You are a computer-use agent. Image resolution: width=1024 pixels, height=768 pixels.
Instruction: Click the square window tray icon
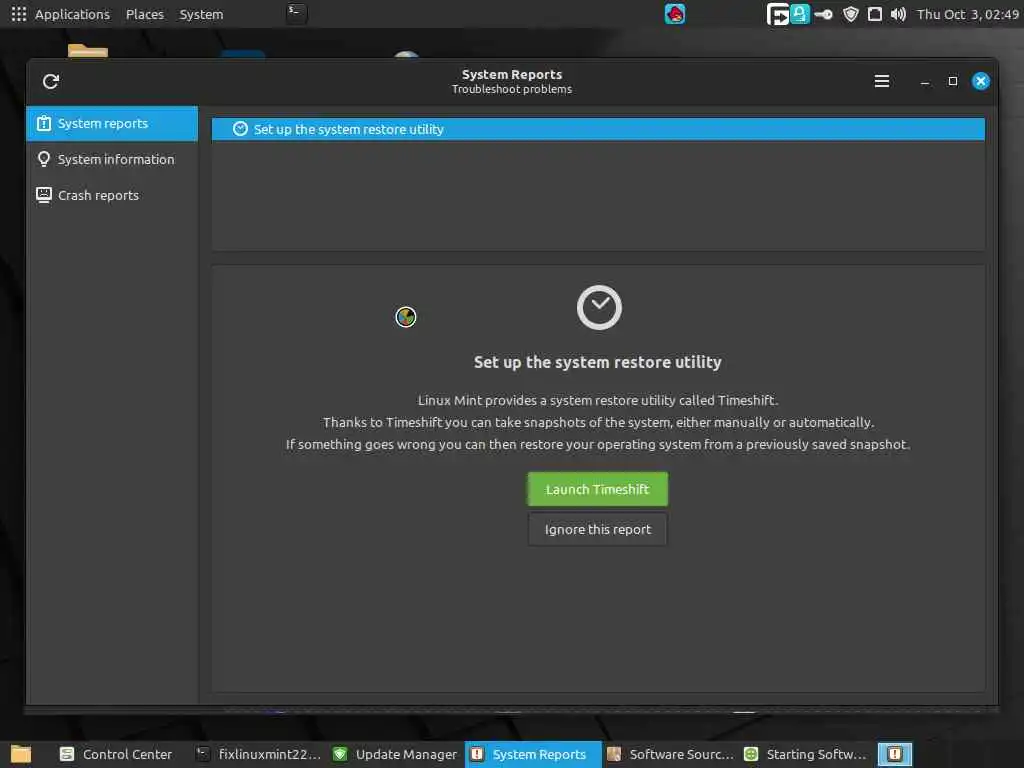point(874,14)
